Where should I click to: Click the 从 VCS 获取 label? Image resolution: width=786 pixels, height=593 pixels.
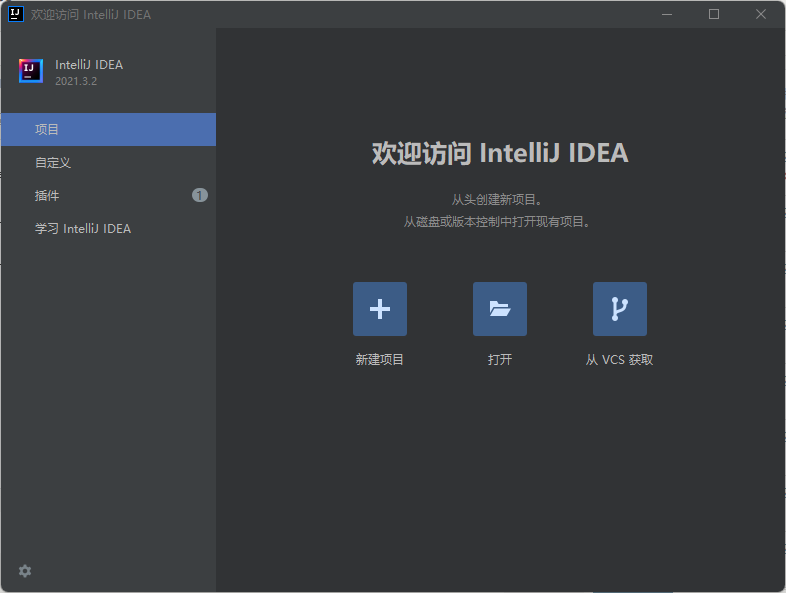point(620,359)
